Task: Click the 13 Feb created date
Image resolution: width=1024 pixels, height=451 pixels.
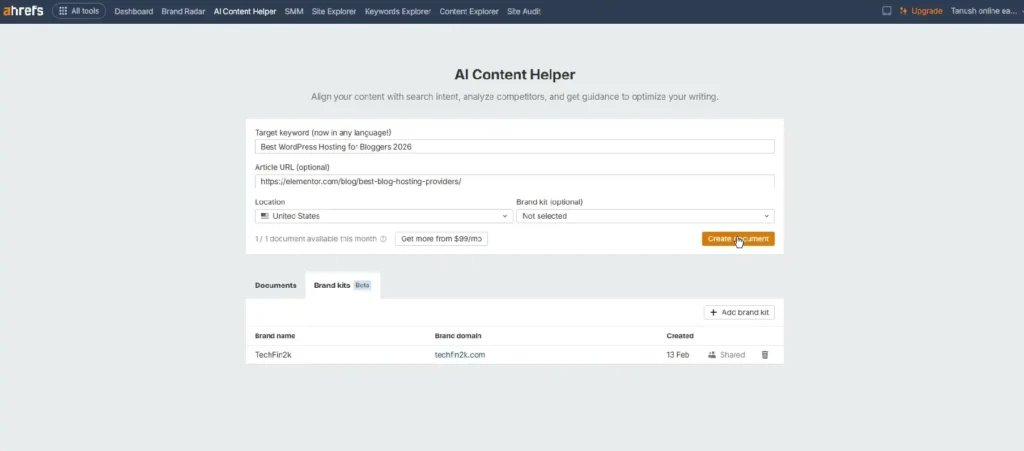Action: coord(678,355)
